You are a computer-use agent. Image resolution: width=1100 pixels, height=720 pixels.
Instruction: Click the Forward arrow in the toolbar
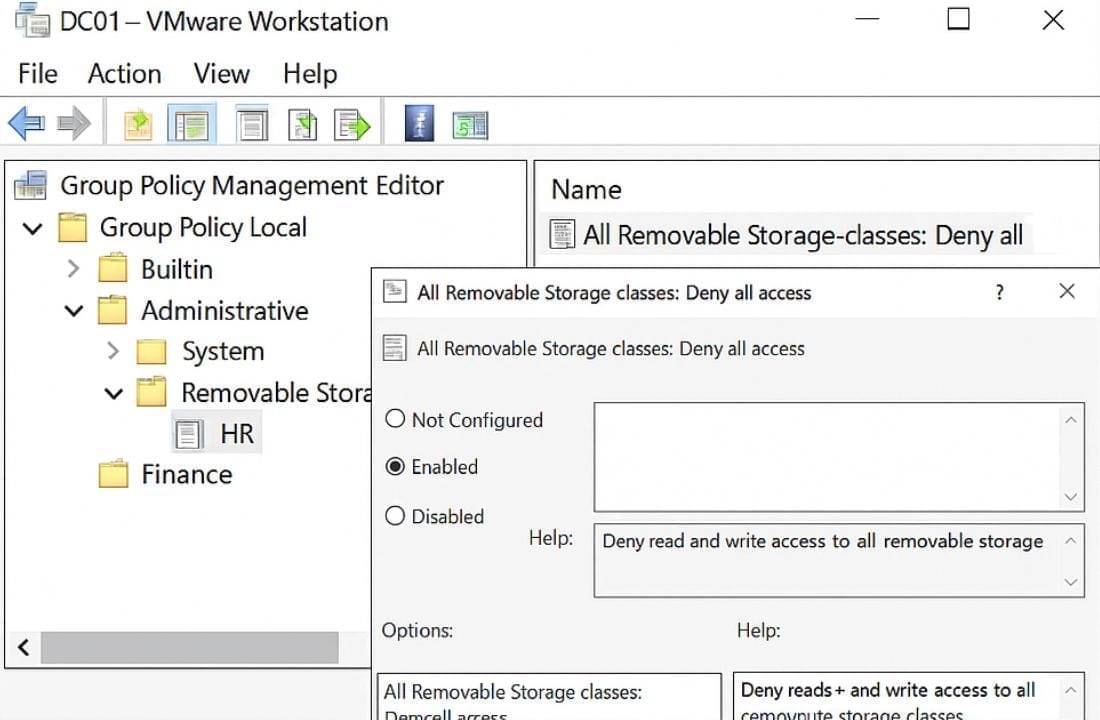[x=74, y=124]
